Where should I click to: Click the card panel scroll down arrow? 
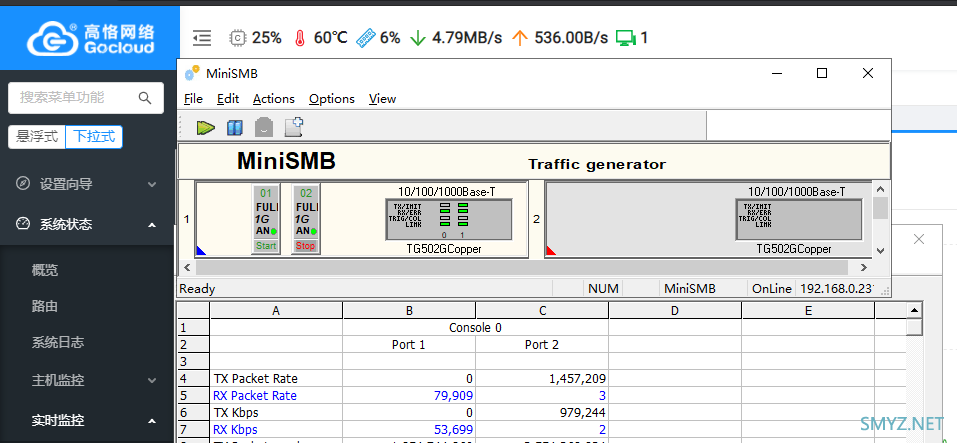[x=880, y=250]
